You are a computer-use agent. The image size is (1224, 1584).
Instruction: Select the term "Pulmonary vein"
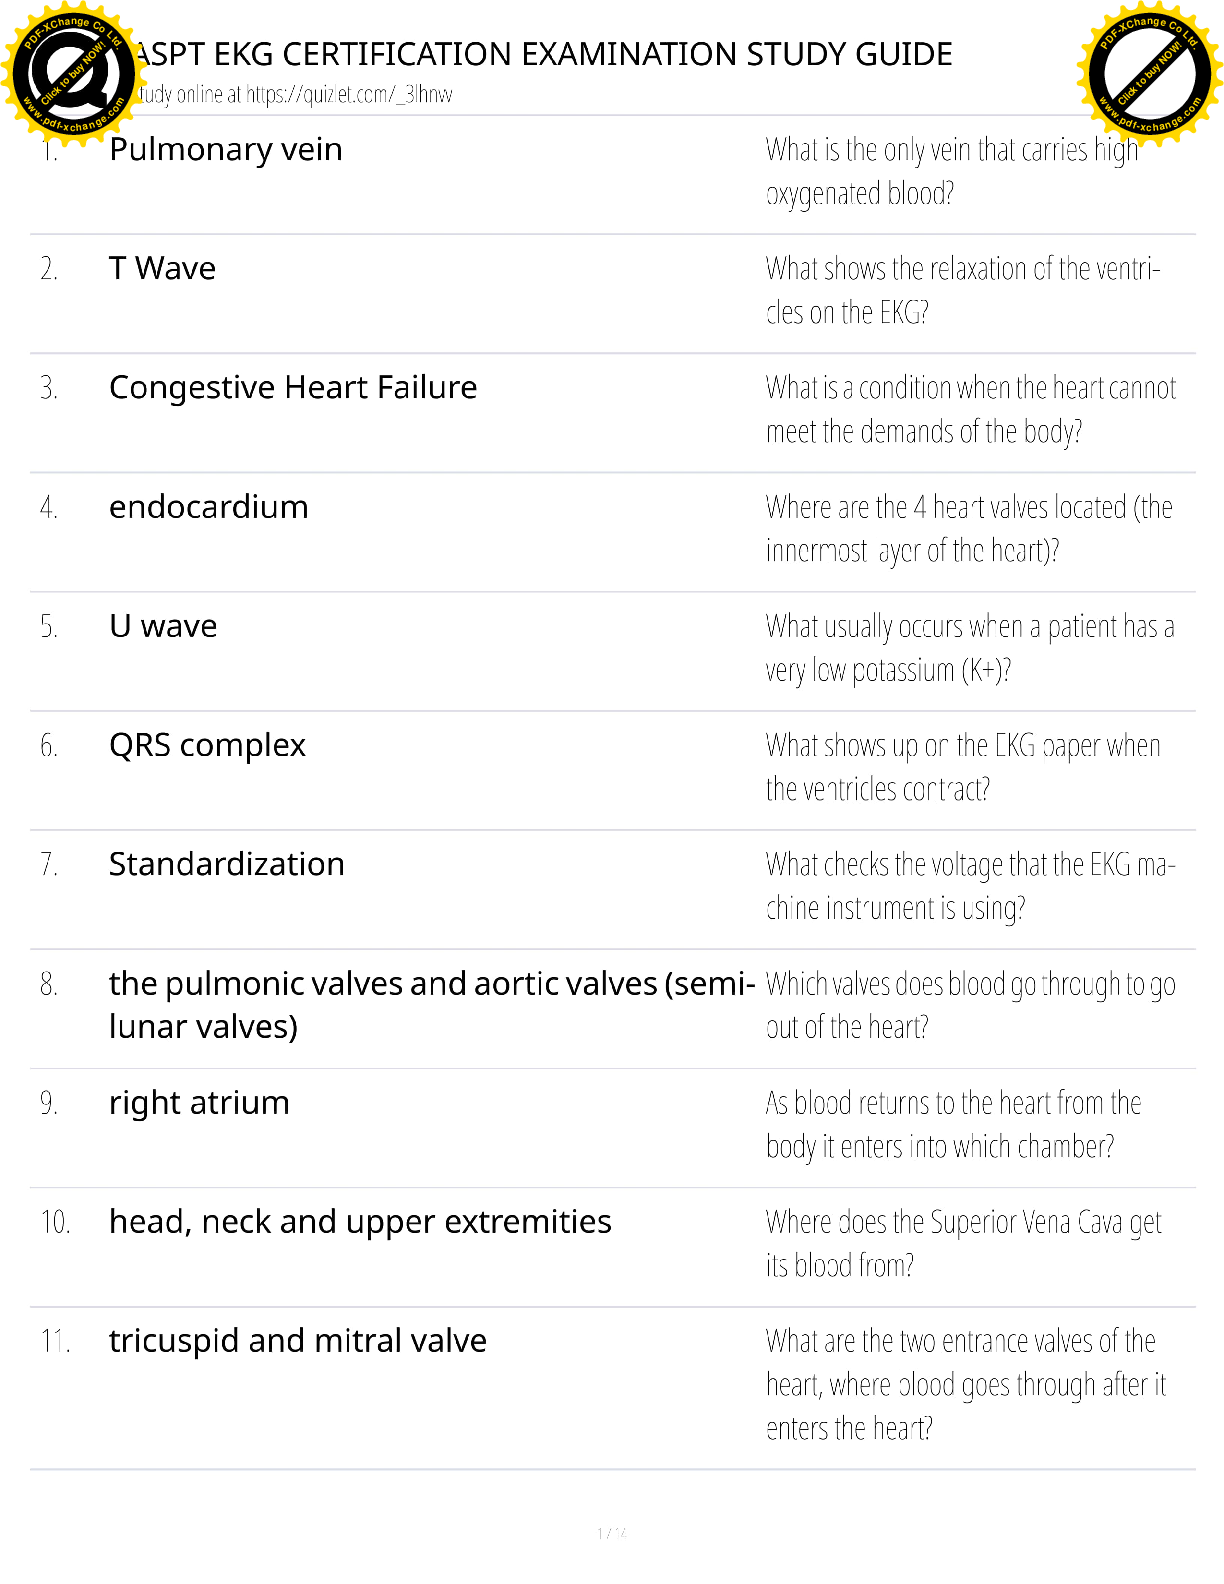226,149
